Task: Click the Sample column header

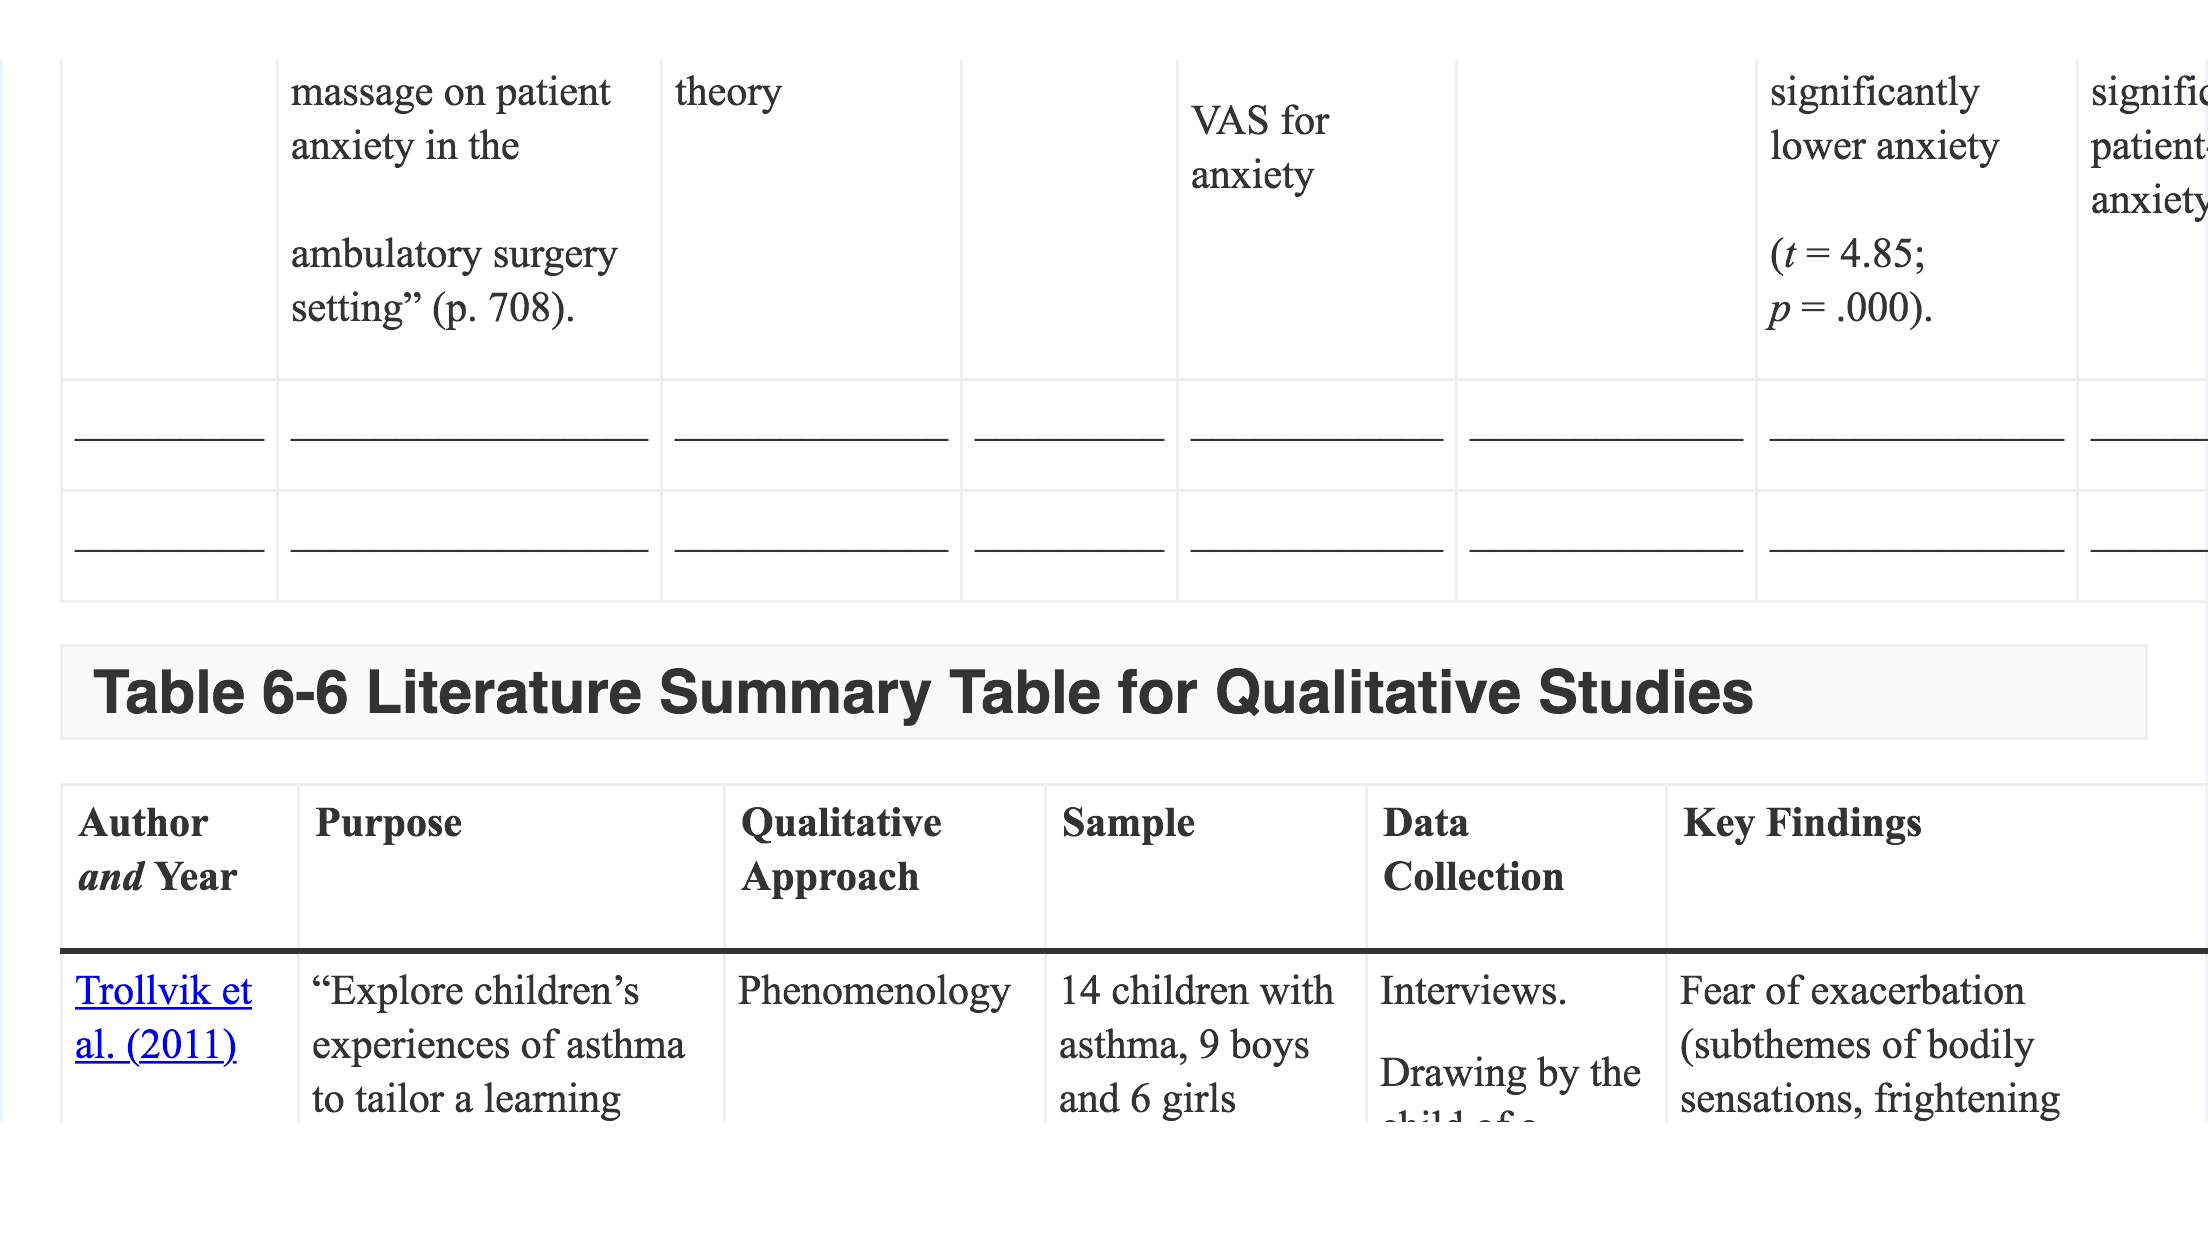Action: (x=1128, y=823)
